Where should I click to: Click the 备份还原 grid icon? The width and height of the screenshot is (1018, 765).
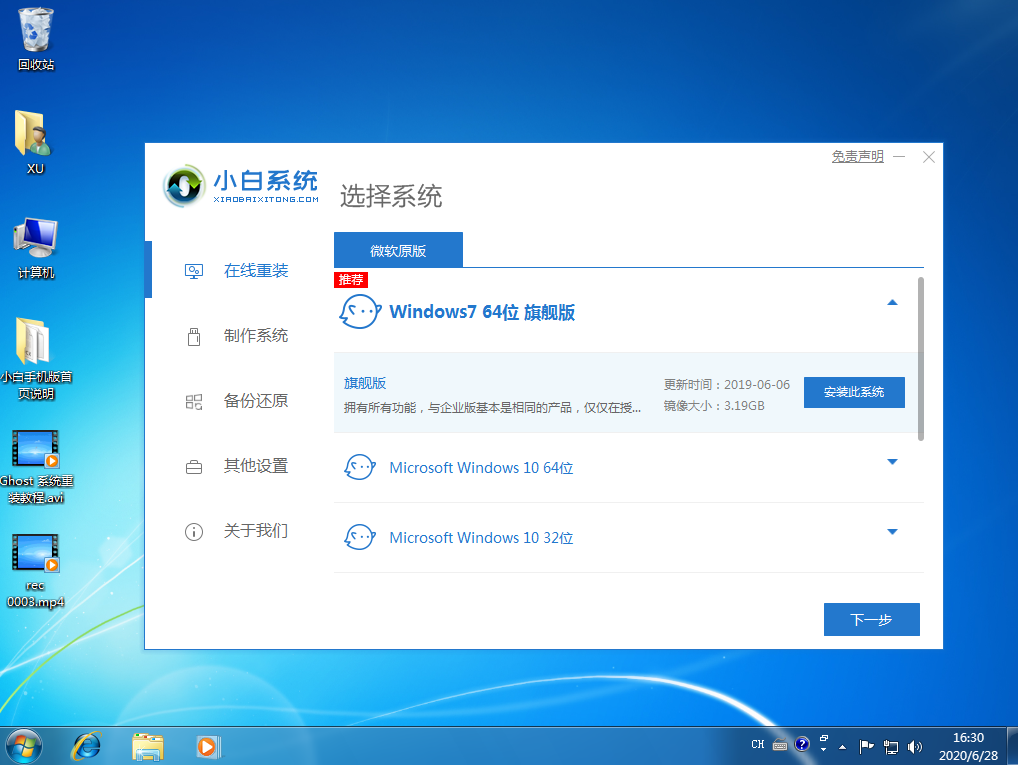click(194, 401)
